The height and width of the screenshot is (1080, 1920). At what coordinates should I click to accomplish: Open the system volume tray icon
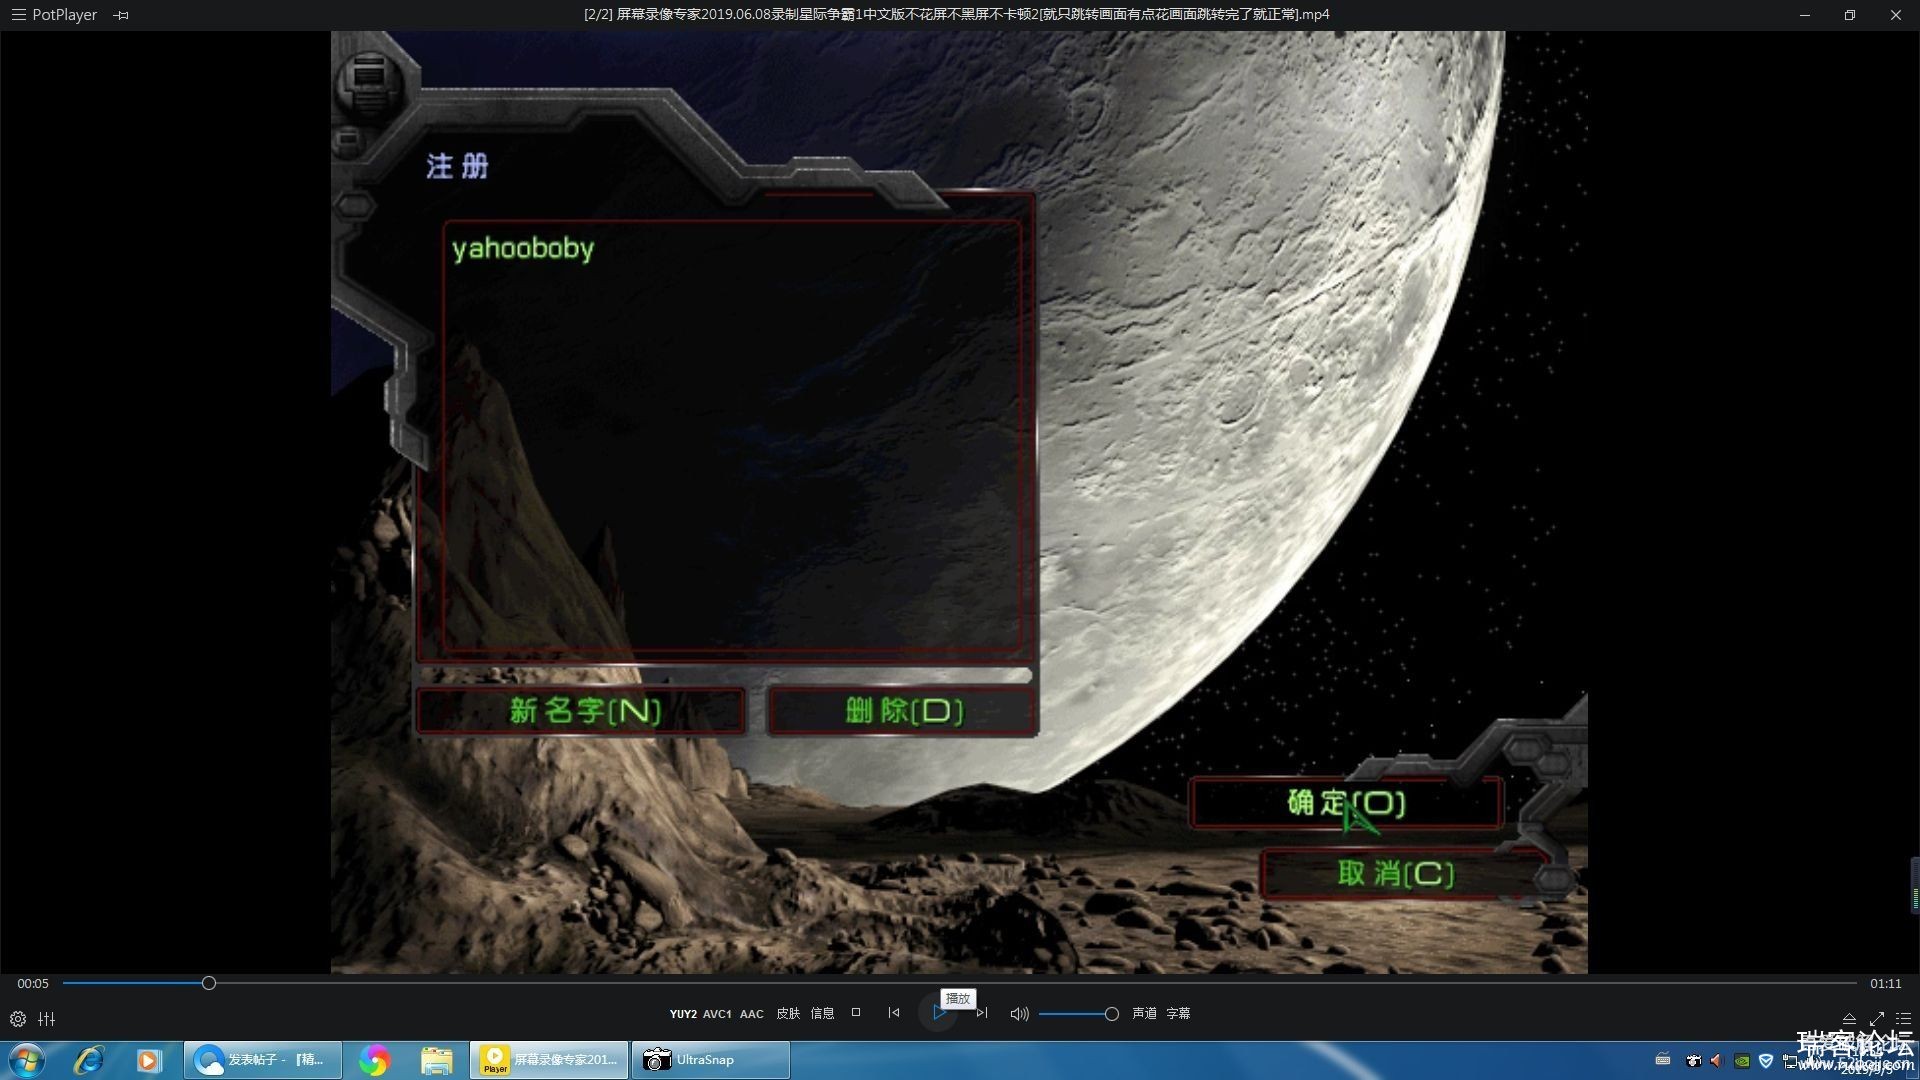click(x=1717, y=1060)
